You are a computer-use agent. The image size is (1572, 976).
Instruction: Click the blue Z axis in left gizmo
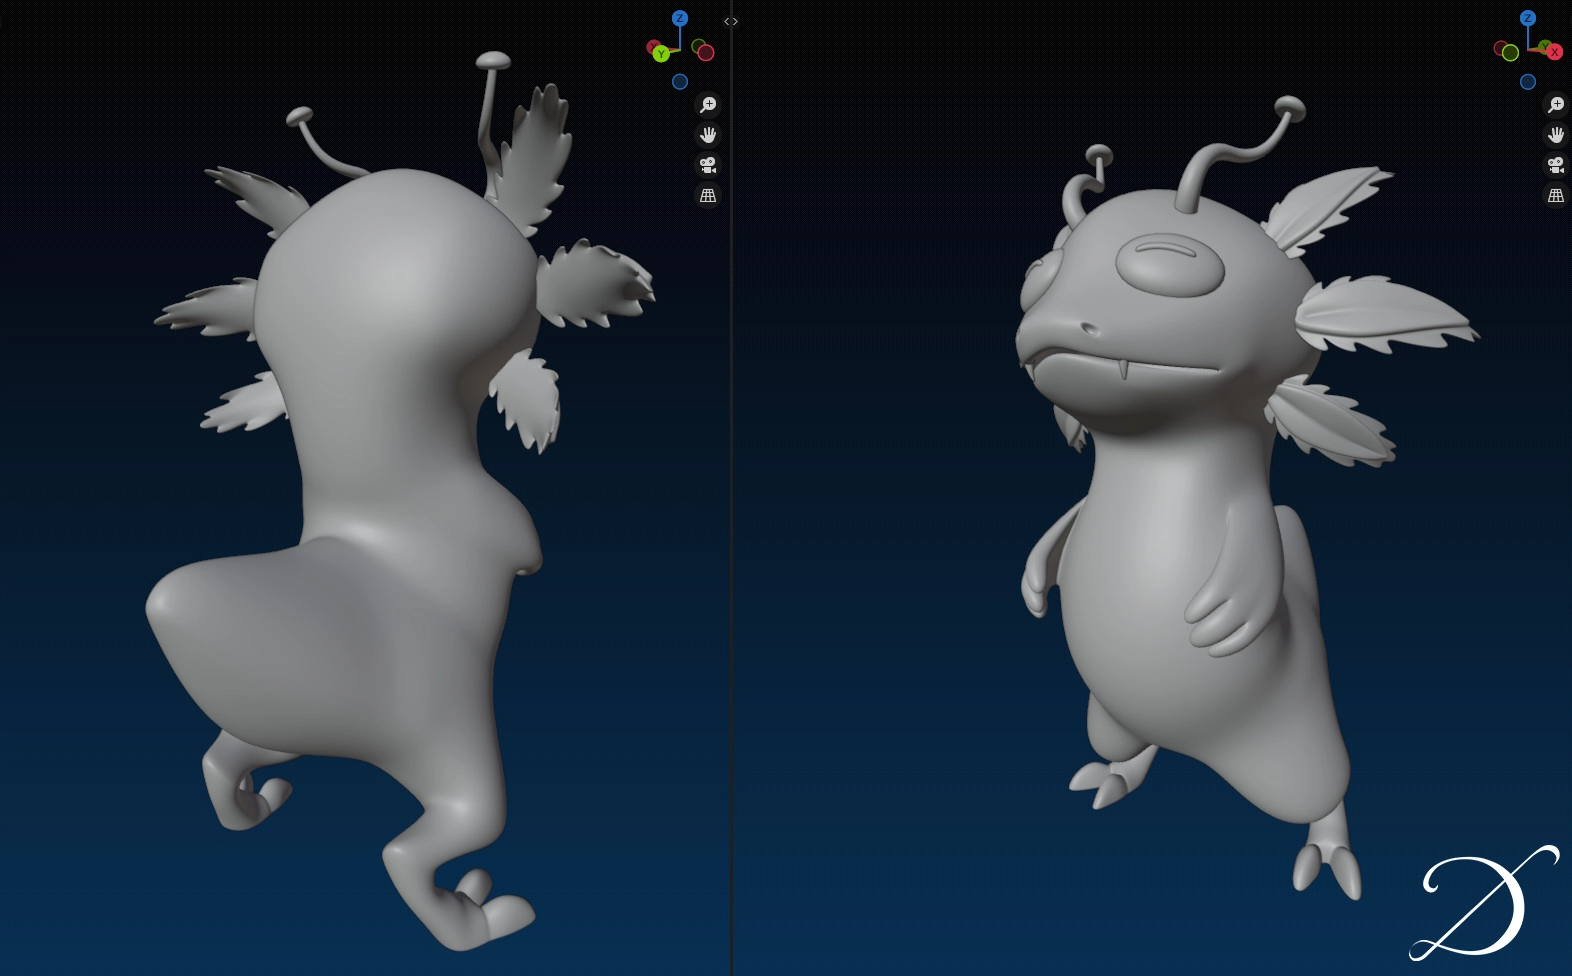[680, 18]
